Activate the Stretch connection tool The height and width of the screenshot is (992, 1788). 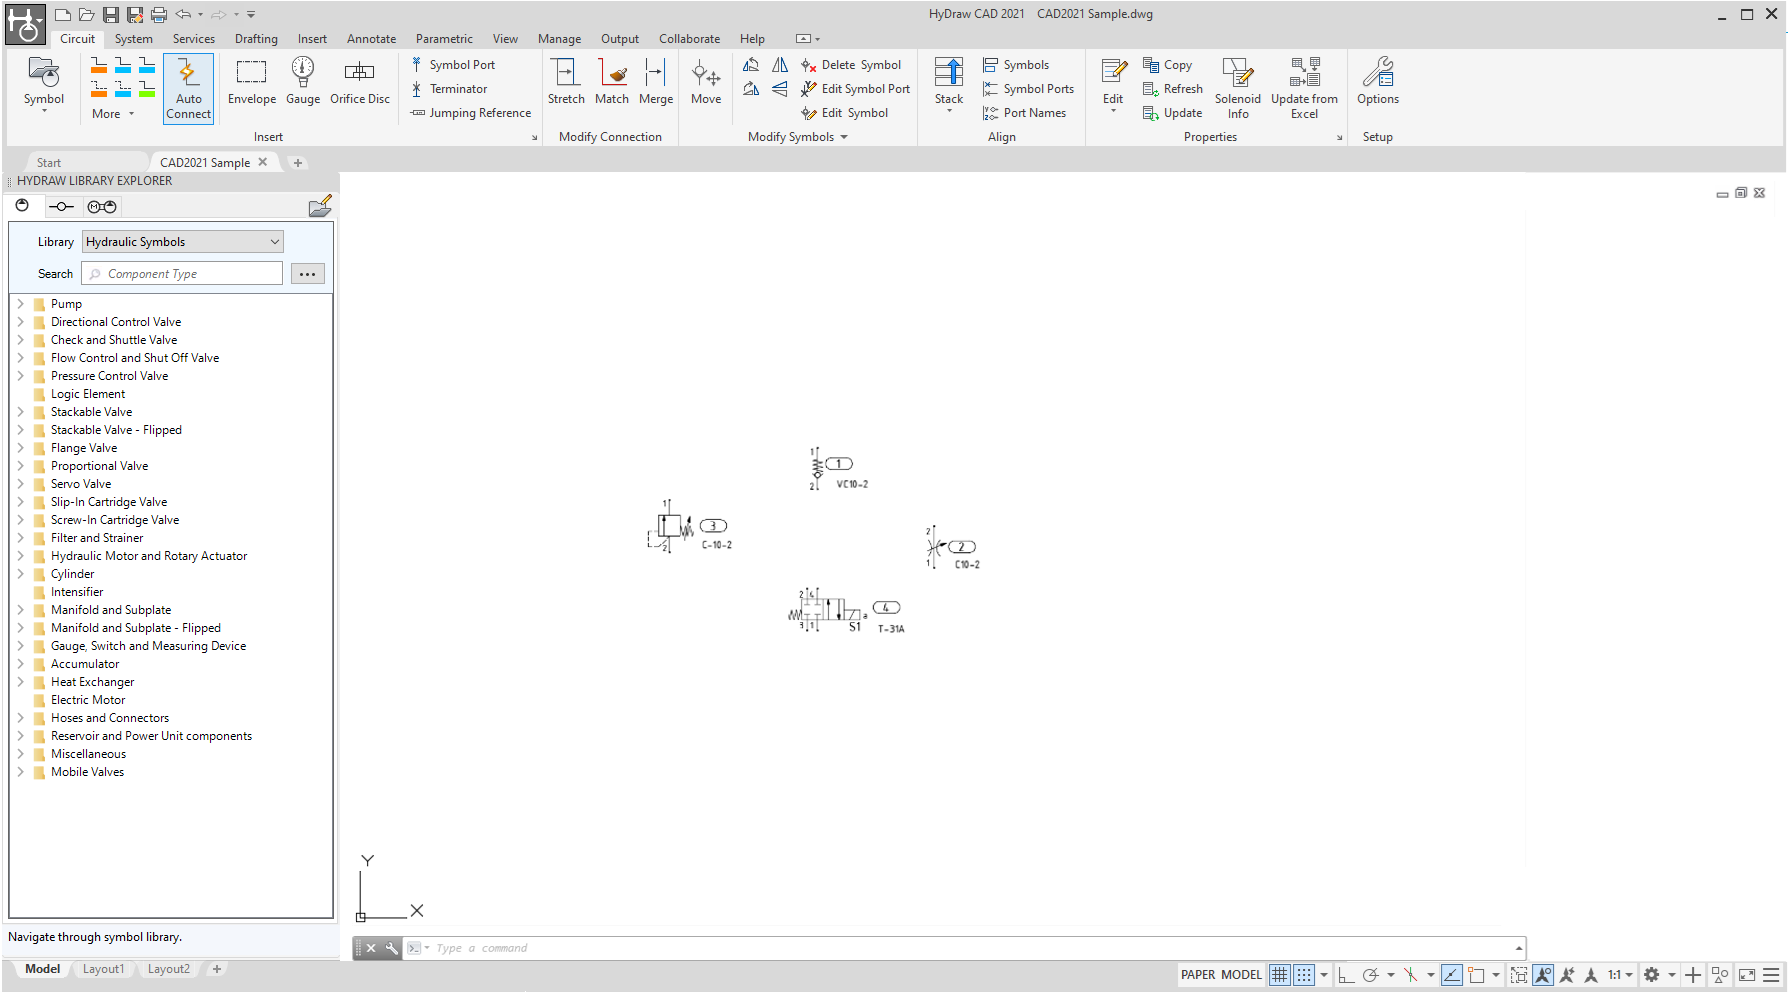566,82
